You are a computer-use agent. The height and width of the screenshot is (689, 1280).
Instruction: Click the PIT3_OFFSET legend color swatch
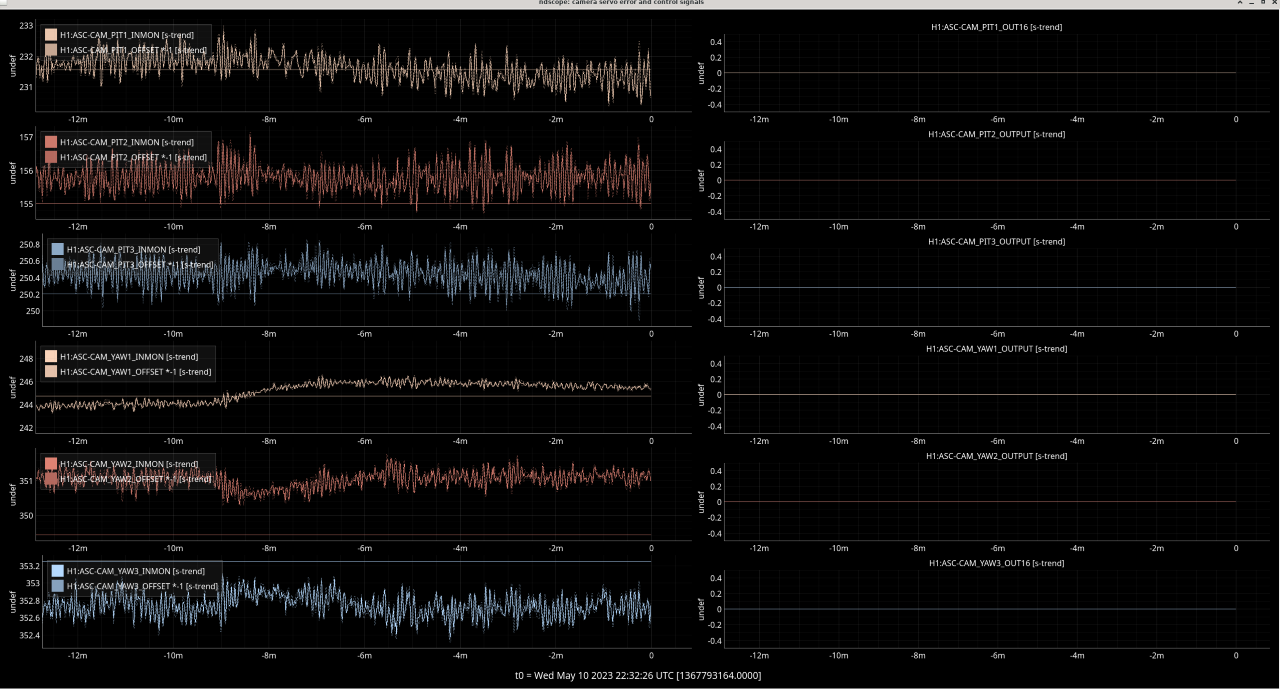(x=58, y=264)
